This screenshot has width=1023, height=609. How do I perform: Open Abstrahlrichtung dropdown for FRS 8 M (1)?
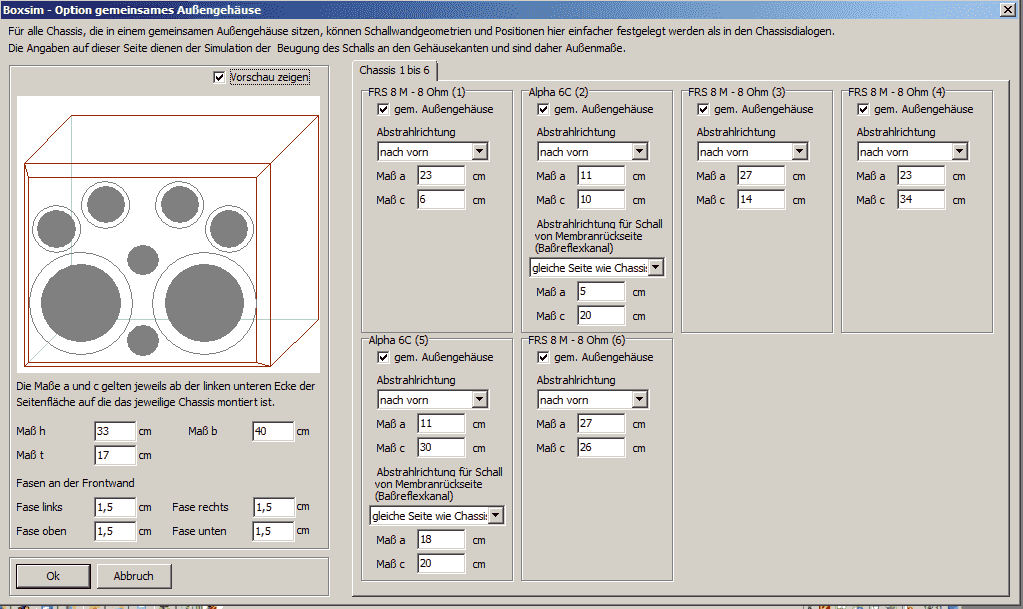479,152
